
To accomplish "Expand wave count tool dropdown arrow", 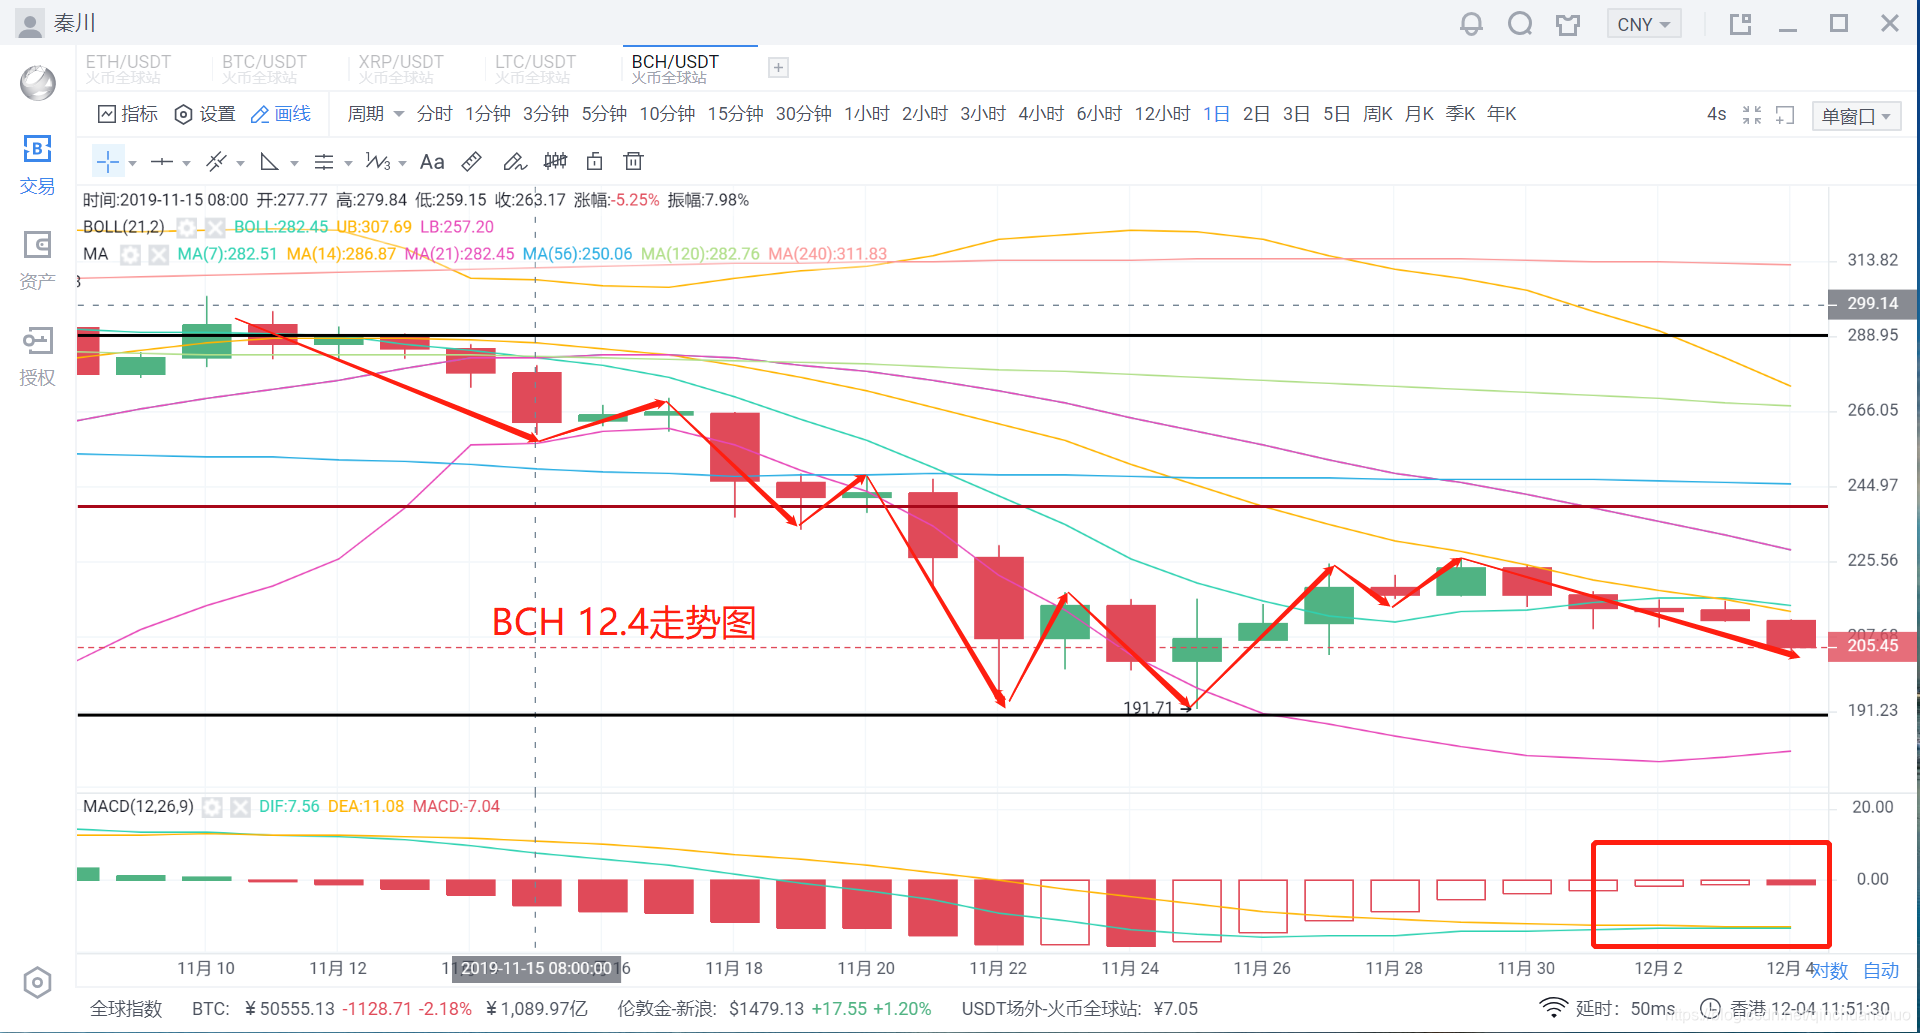I will (402, 163).
